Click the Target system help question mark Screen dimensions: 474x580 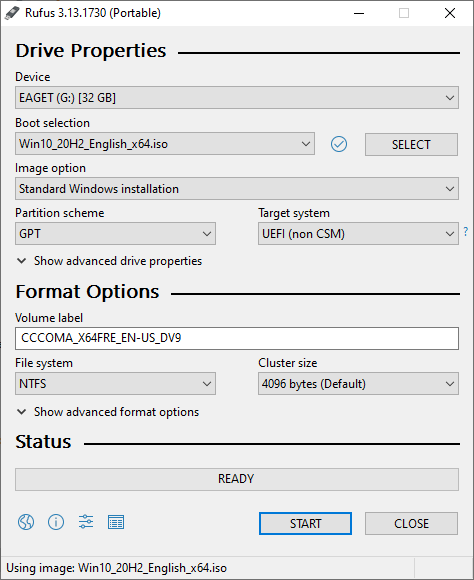pyautogui.click(x=465, y=232)
